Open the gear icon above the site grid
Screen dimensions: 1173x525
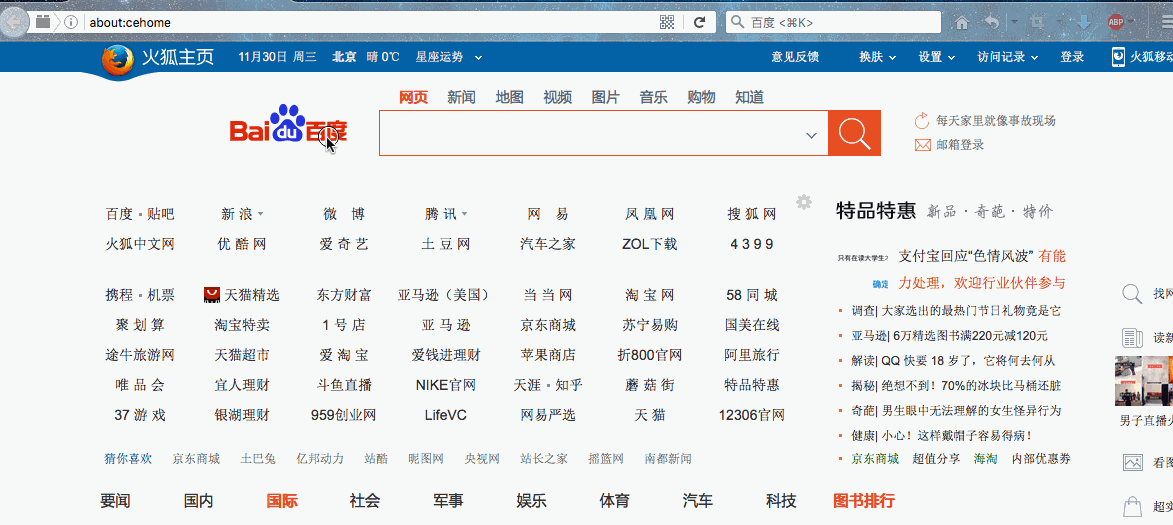(x=804, y=202)
